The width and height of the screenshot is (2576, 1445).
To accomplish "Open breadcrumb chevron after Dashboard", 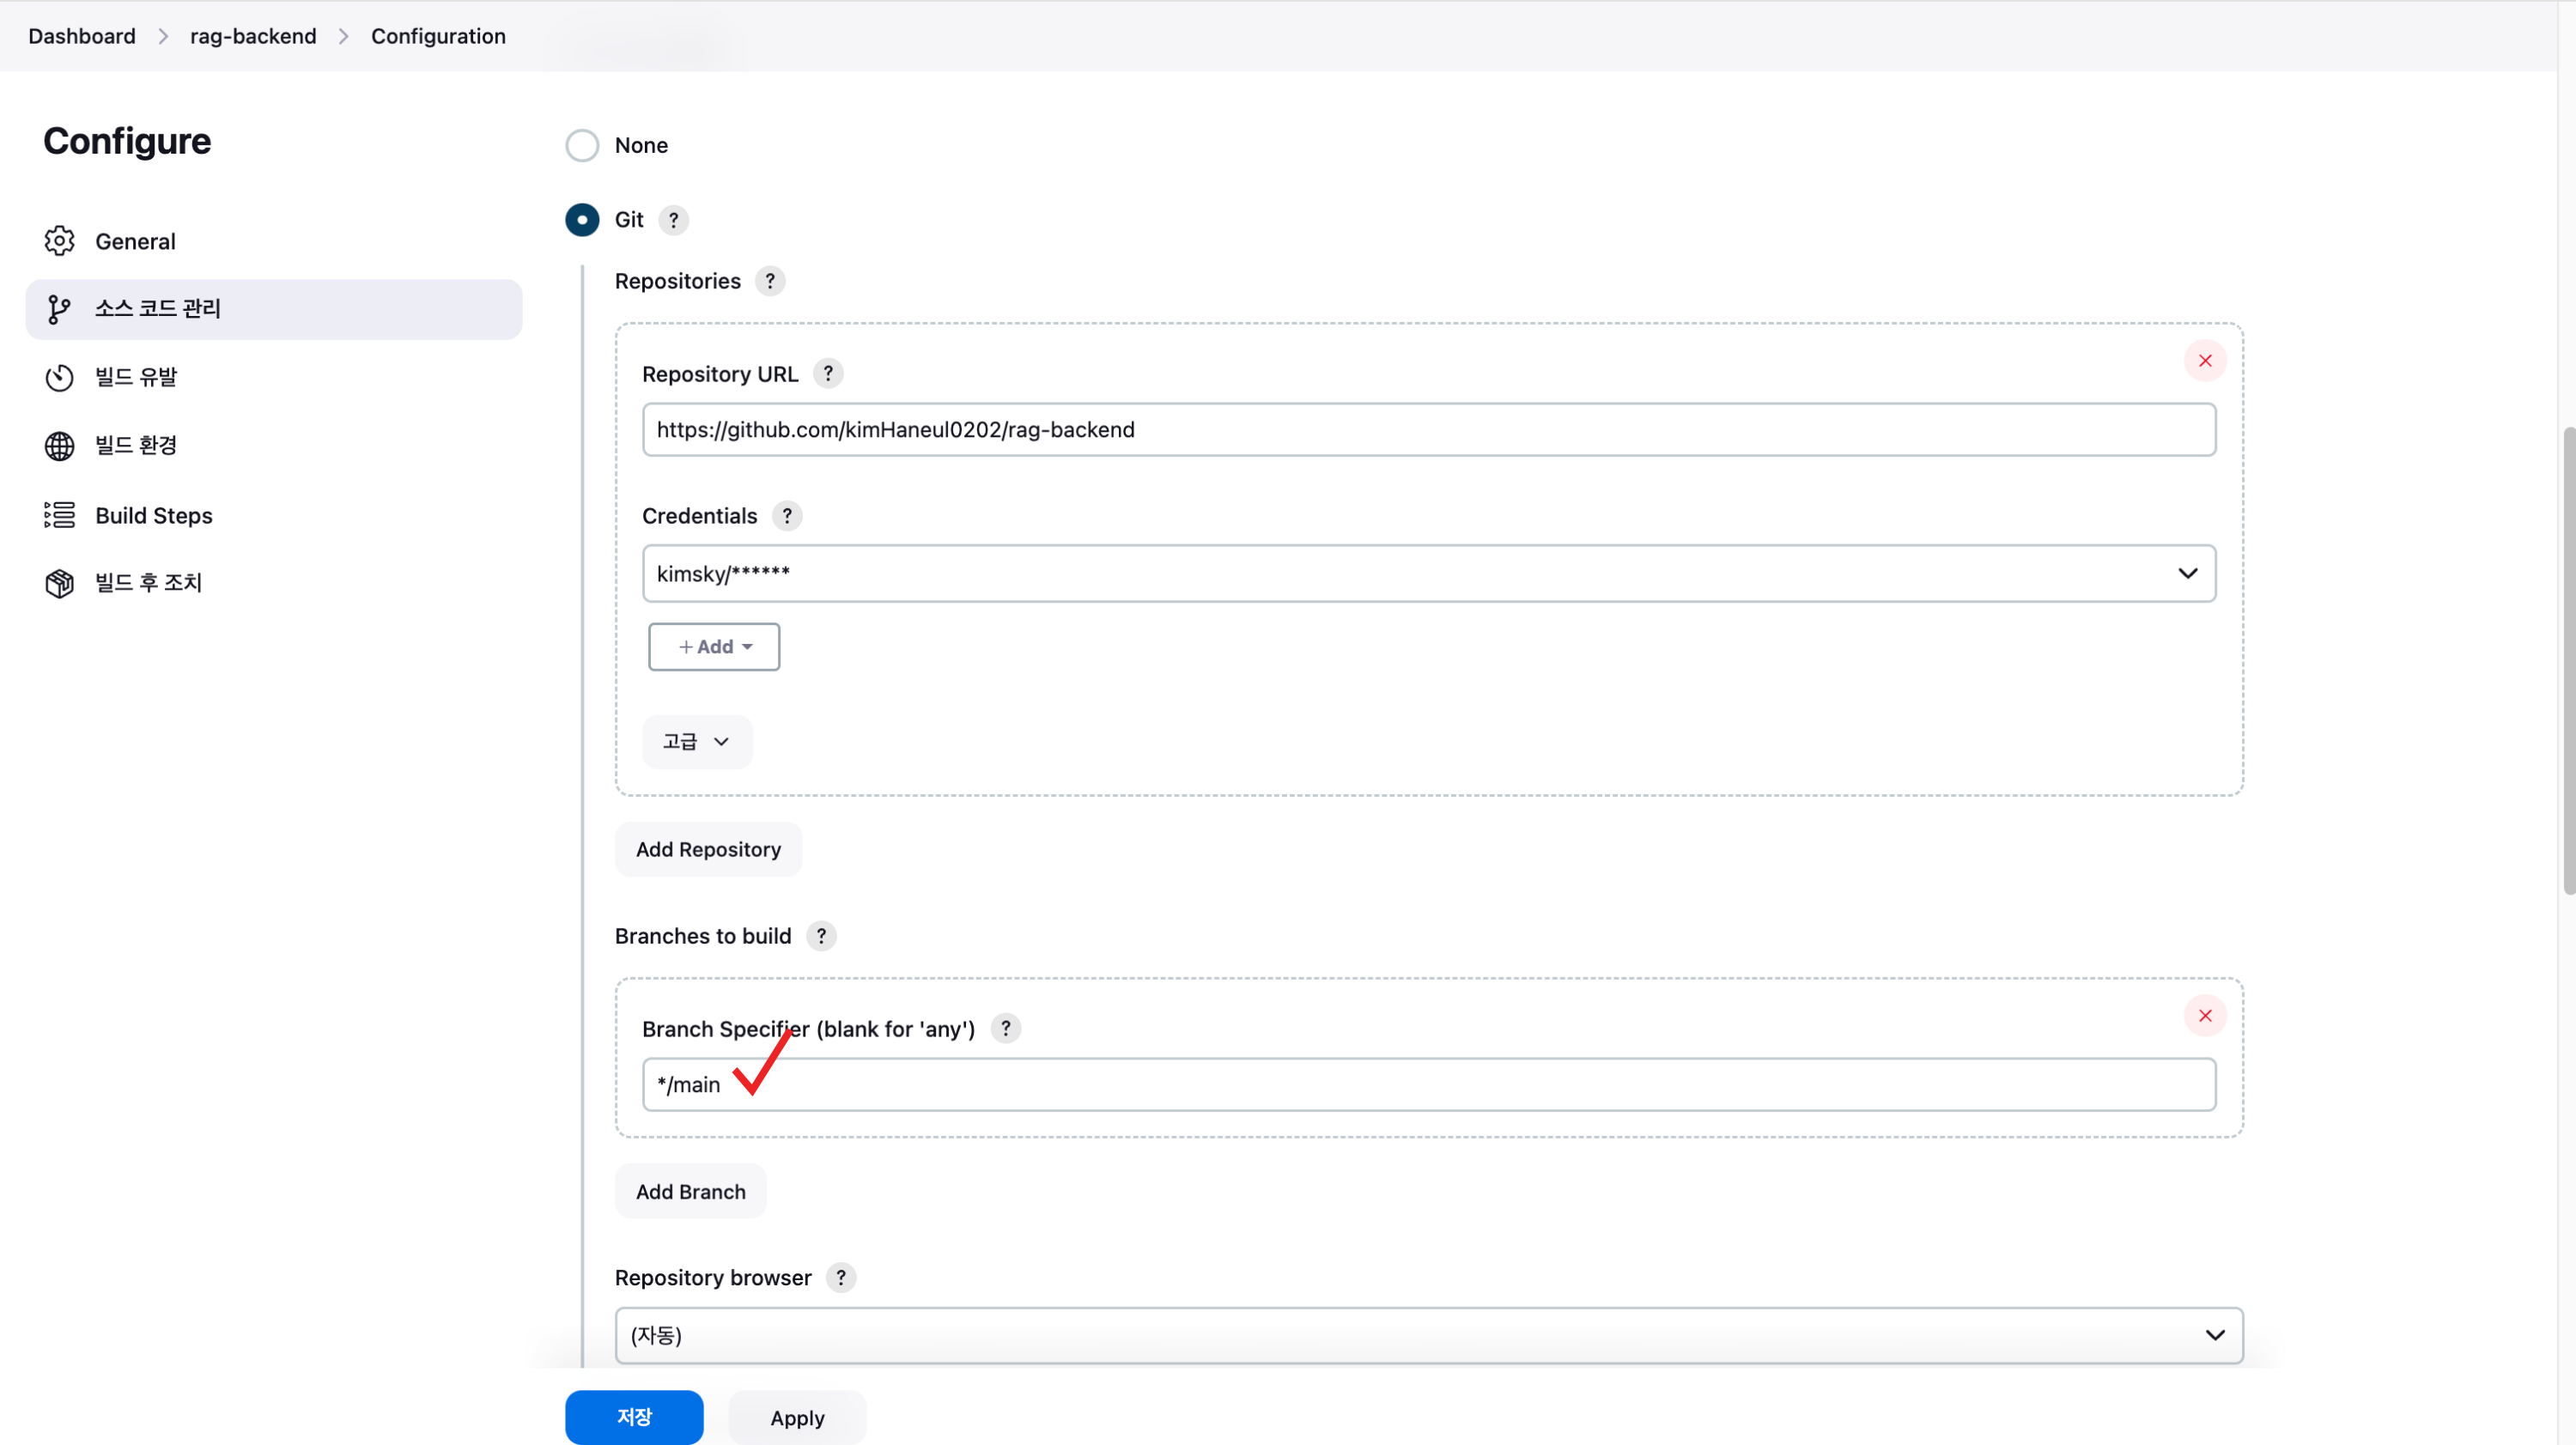I will point(163,36).
